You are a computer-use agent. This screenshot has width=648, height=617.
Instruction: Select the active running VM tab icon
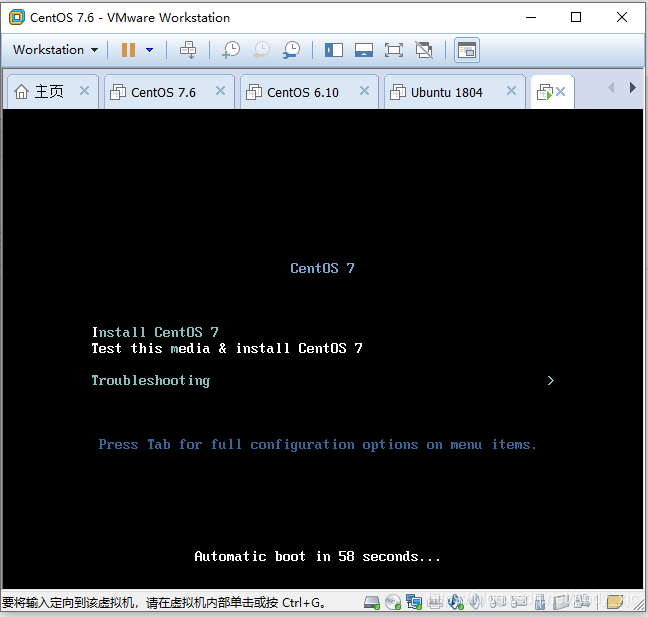tap(544, 92)
